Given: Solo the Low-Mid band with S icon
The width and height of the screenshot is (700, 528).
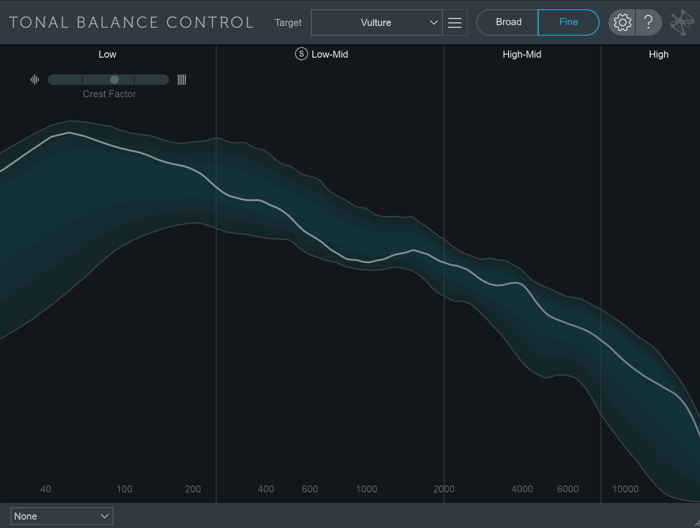Looking at the screenshot, I should tap(301, 54).
